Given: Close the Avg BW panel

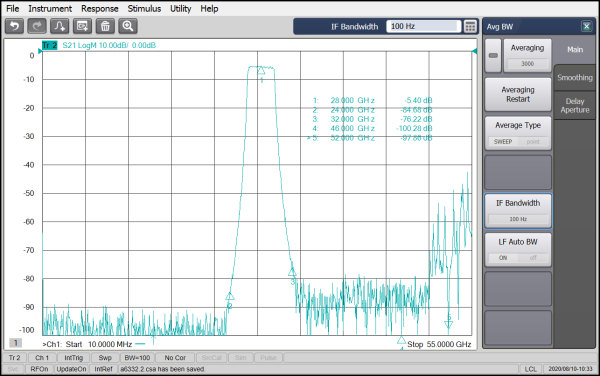Looking at the screenshot, I should point(586,26).
